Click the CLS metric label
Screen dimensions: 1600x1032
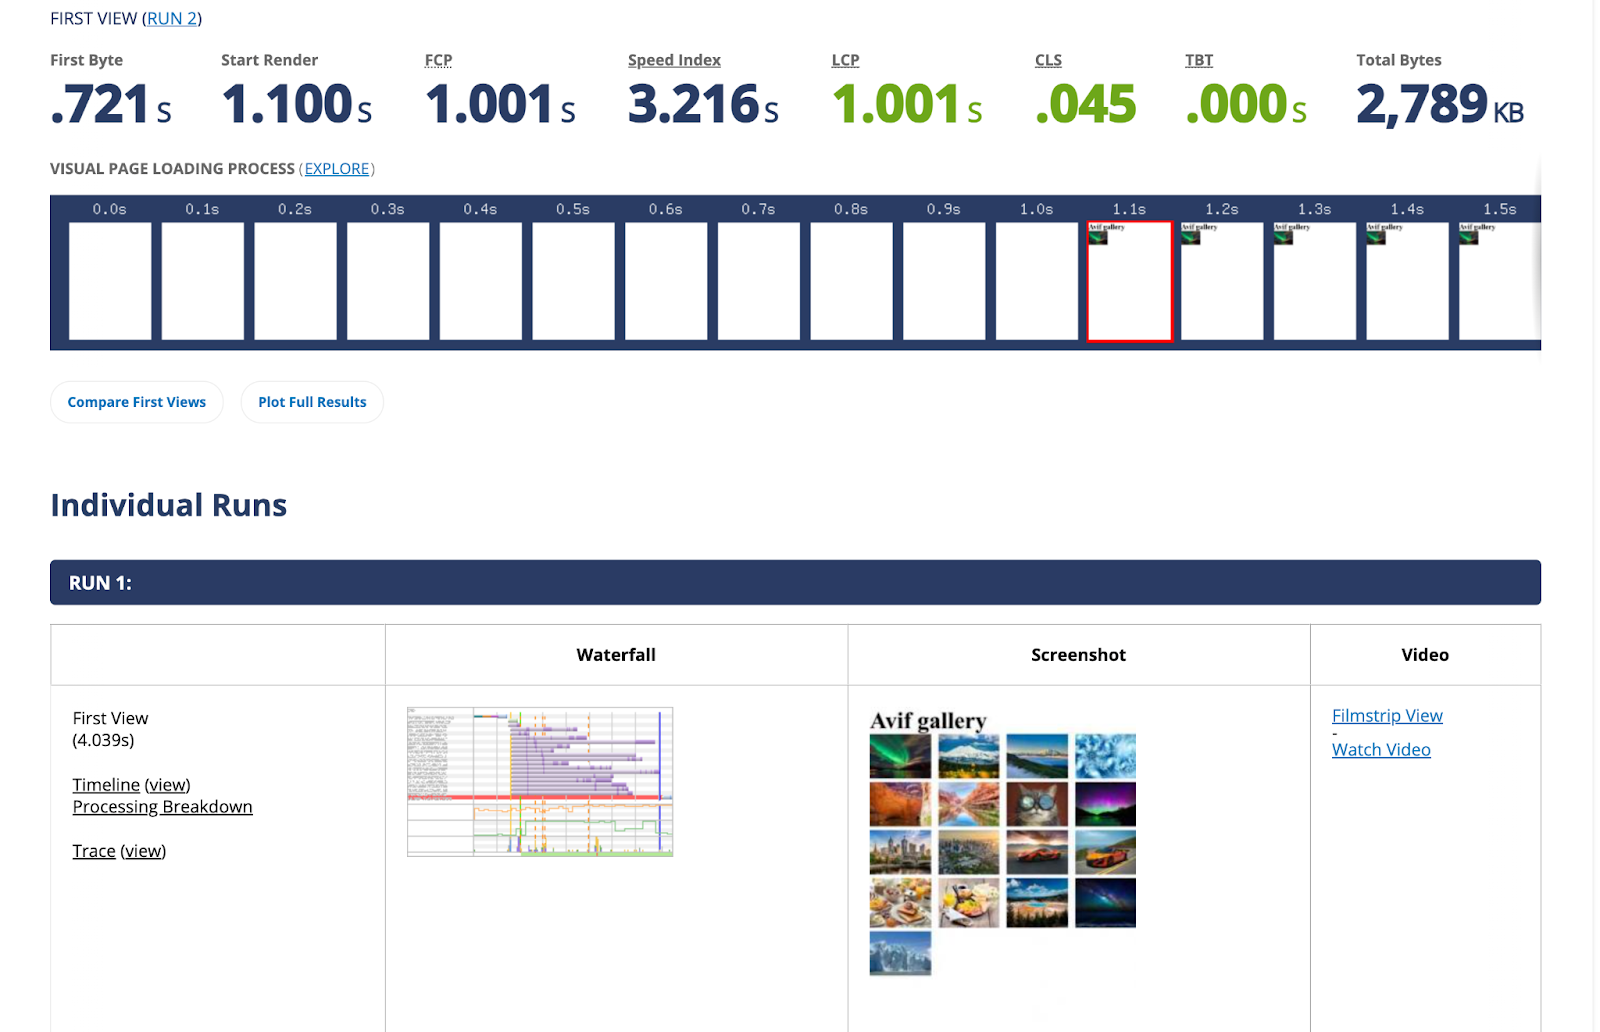pos(1048,60)
